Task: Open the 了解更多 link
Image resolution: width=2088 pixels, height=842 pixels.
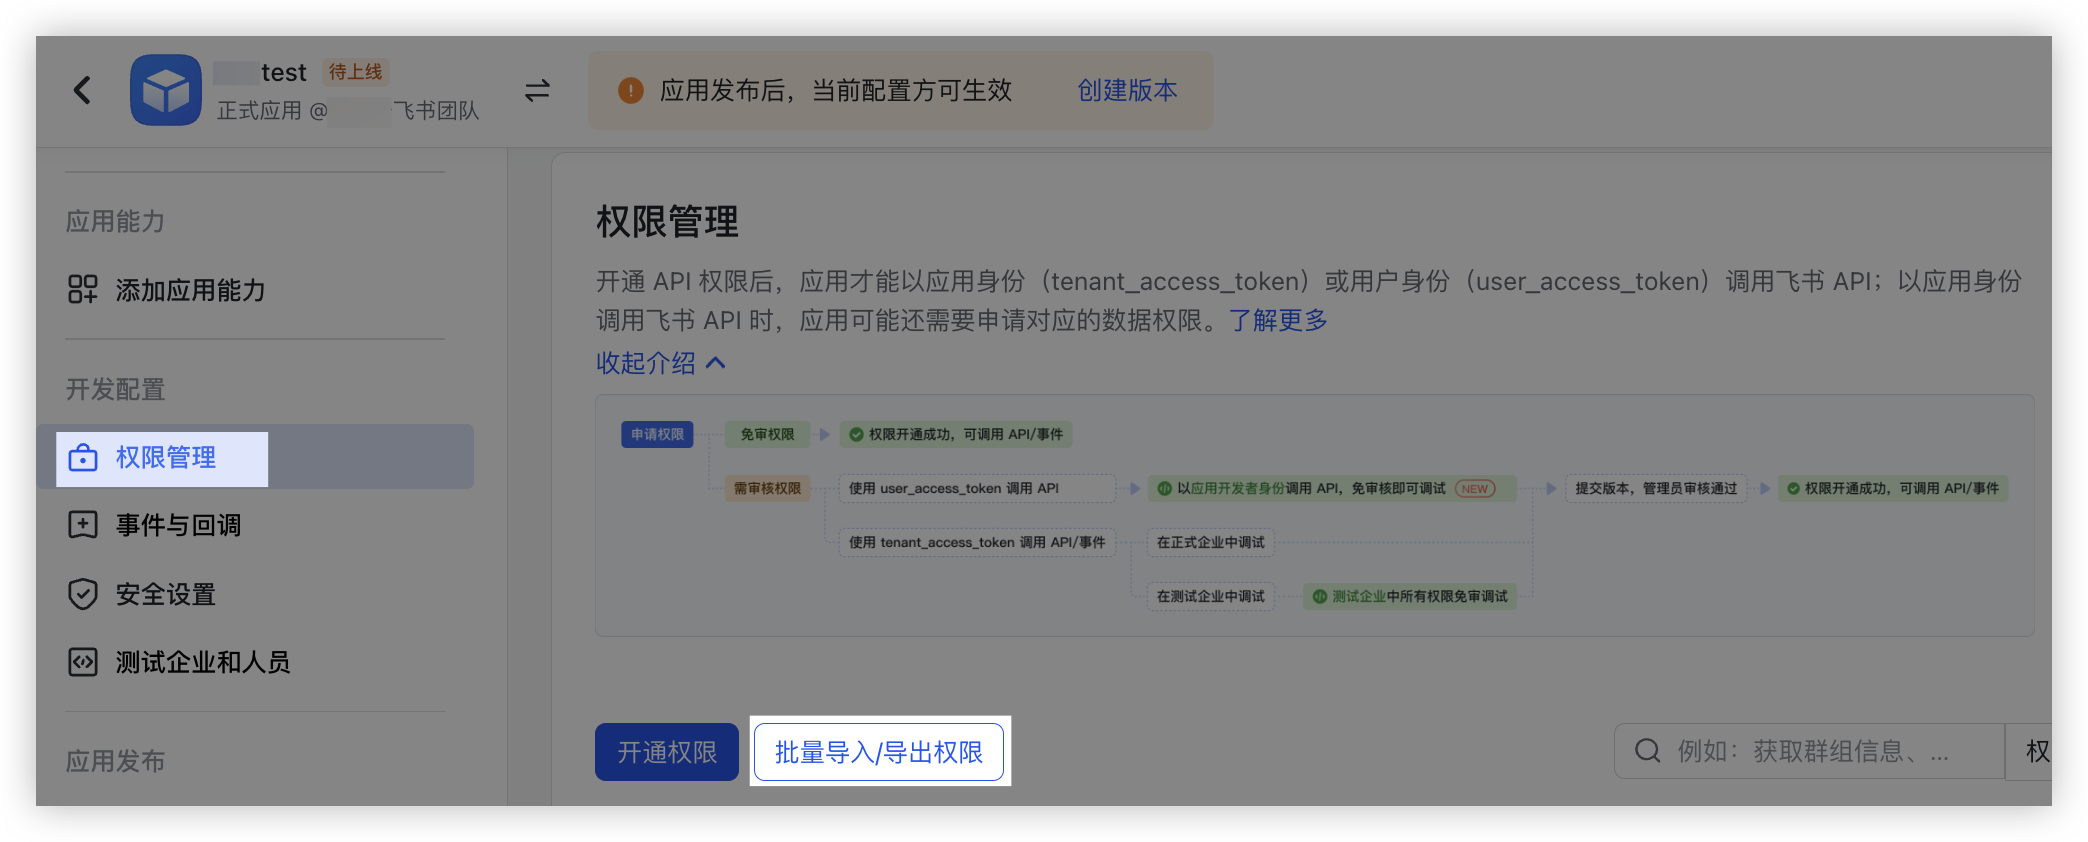Action: click(1278, 320)
